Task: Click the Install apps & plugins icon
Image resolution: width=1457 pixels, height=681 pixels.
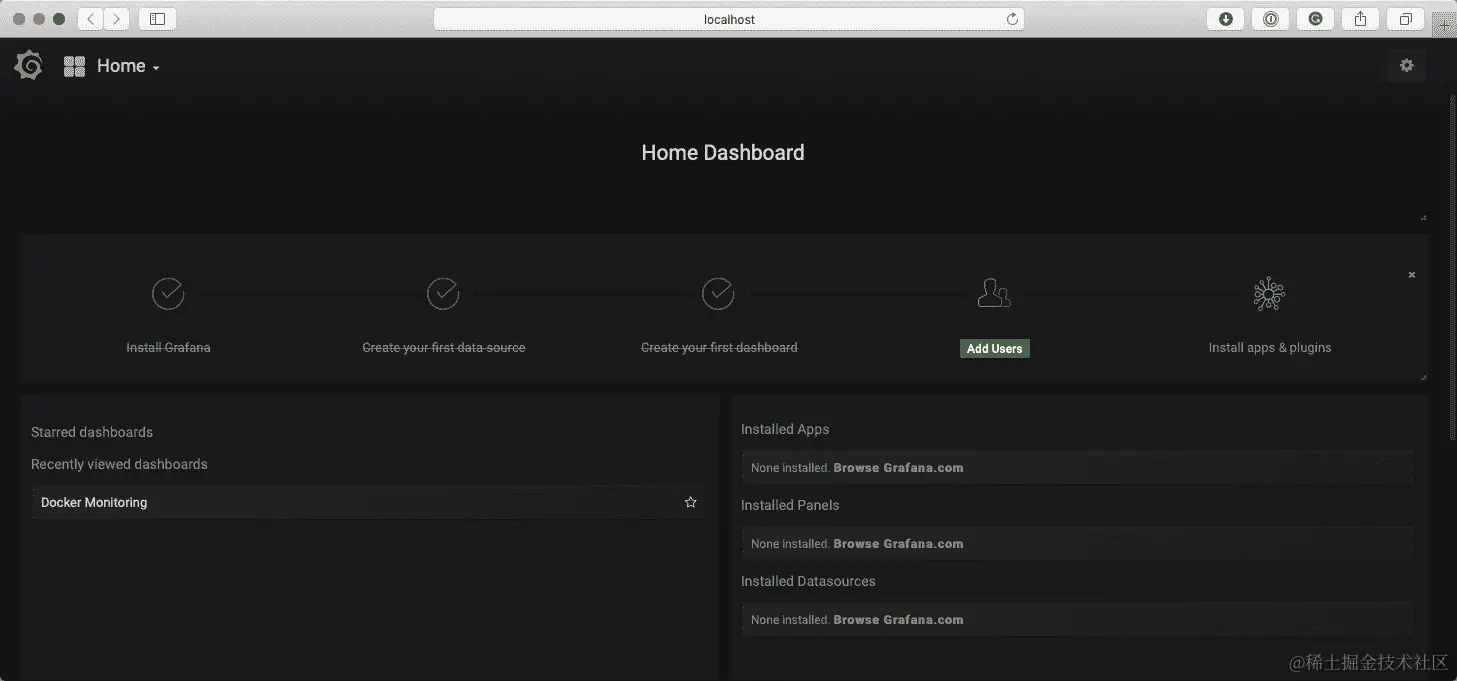Action: (1269, 294)
